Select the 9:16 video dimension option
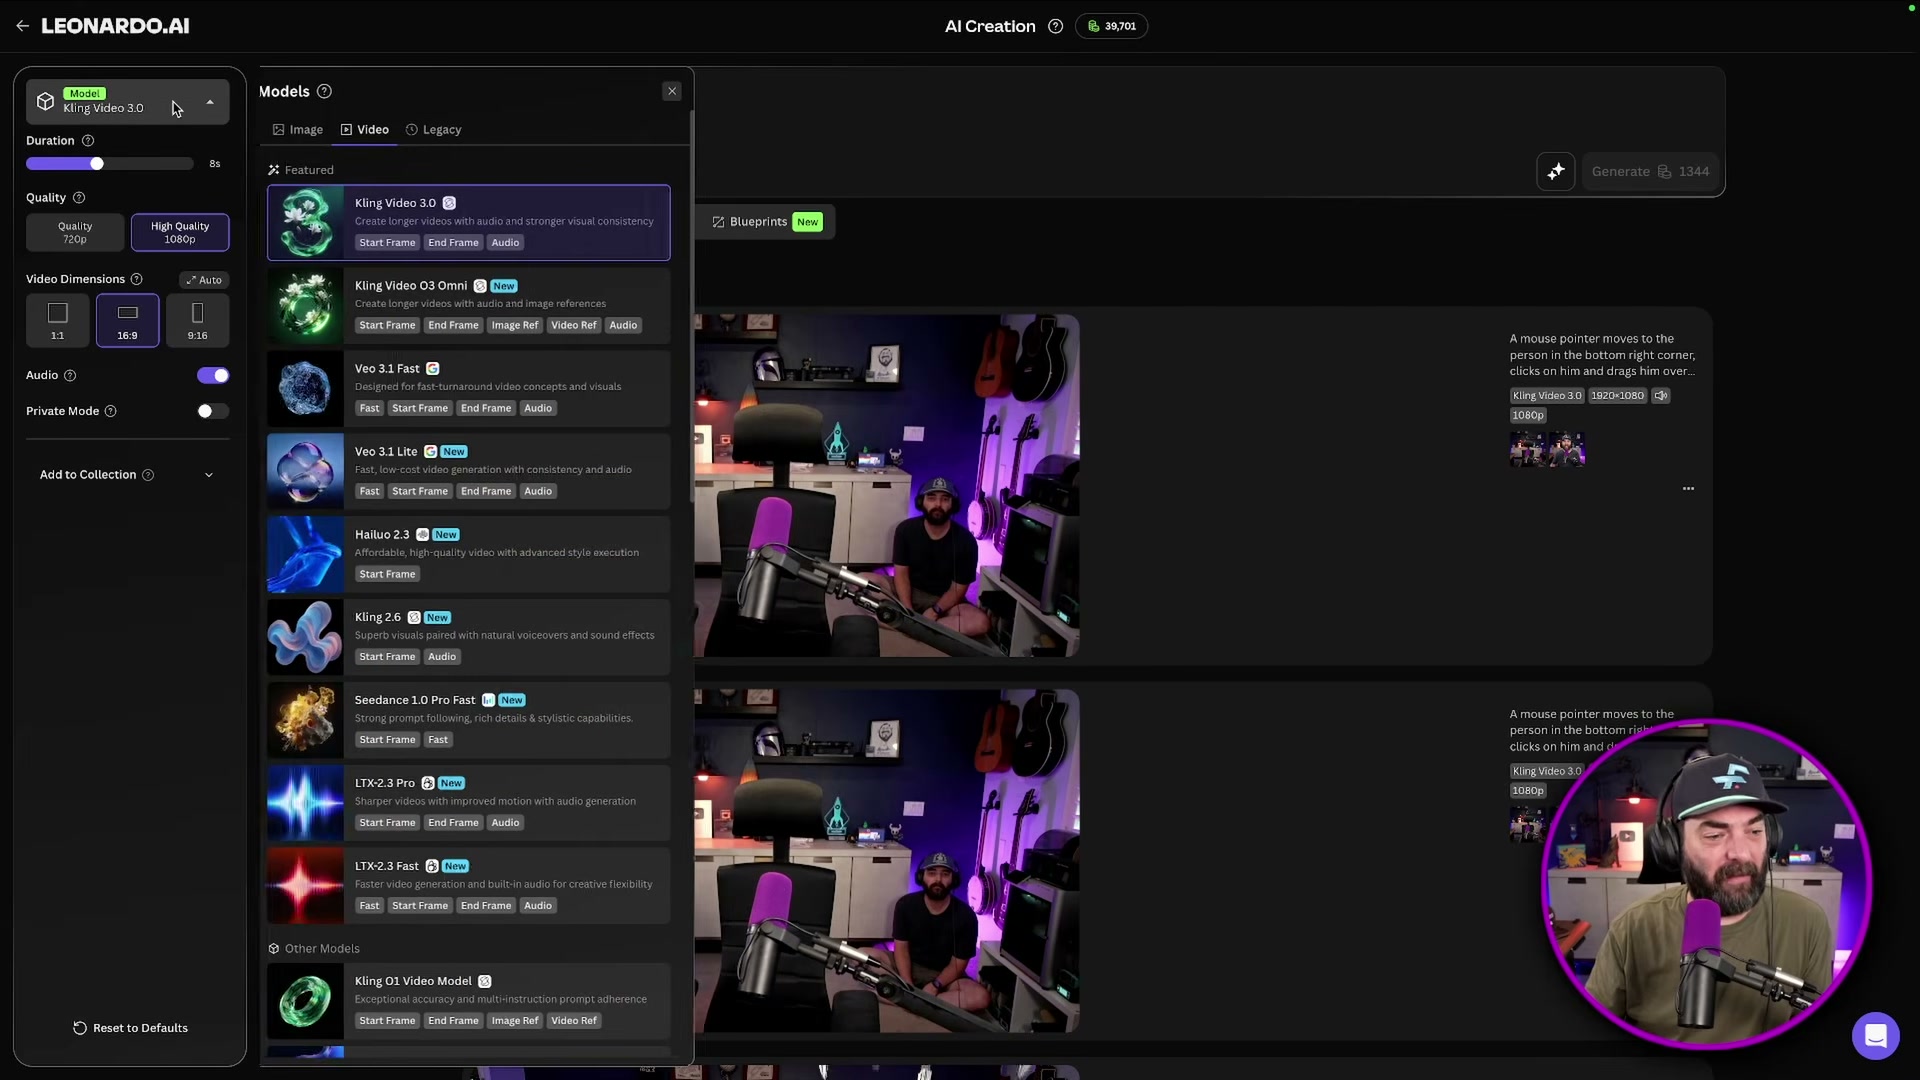 click(197, 320)
